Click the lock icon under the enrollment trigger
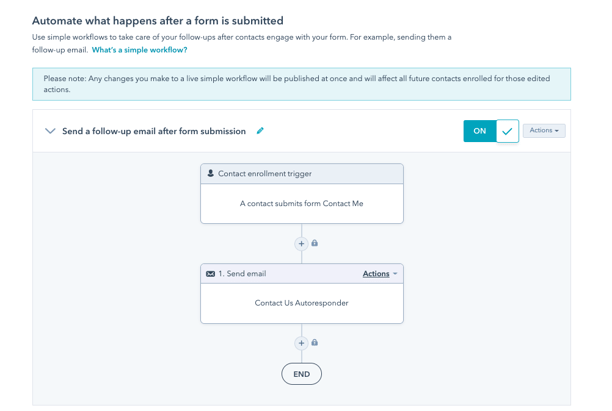This screenshot has height=411, width=612. 315,243
